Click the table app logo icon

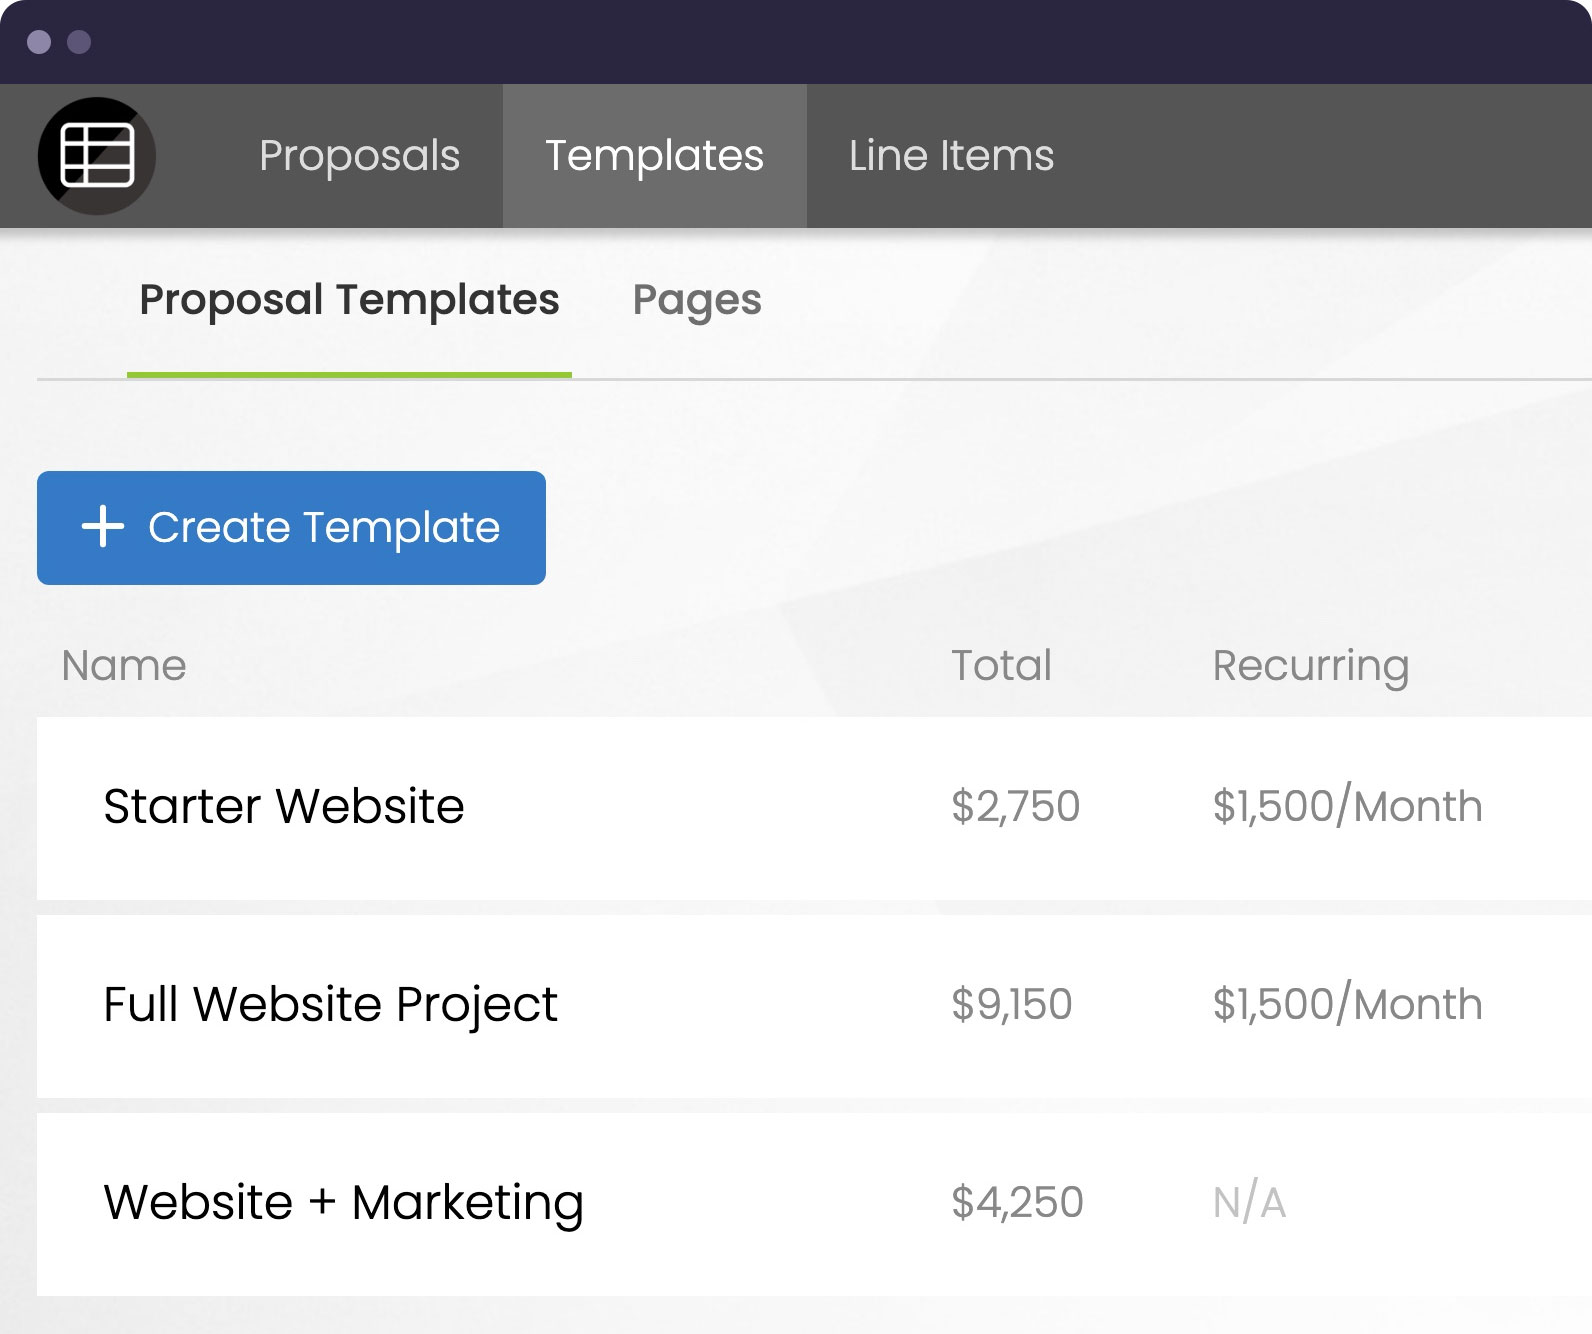point(96,153)
